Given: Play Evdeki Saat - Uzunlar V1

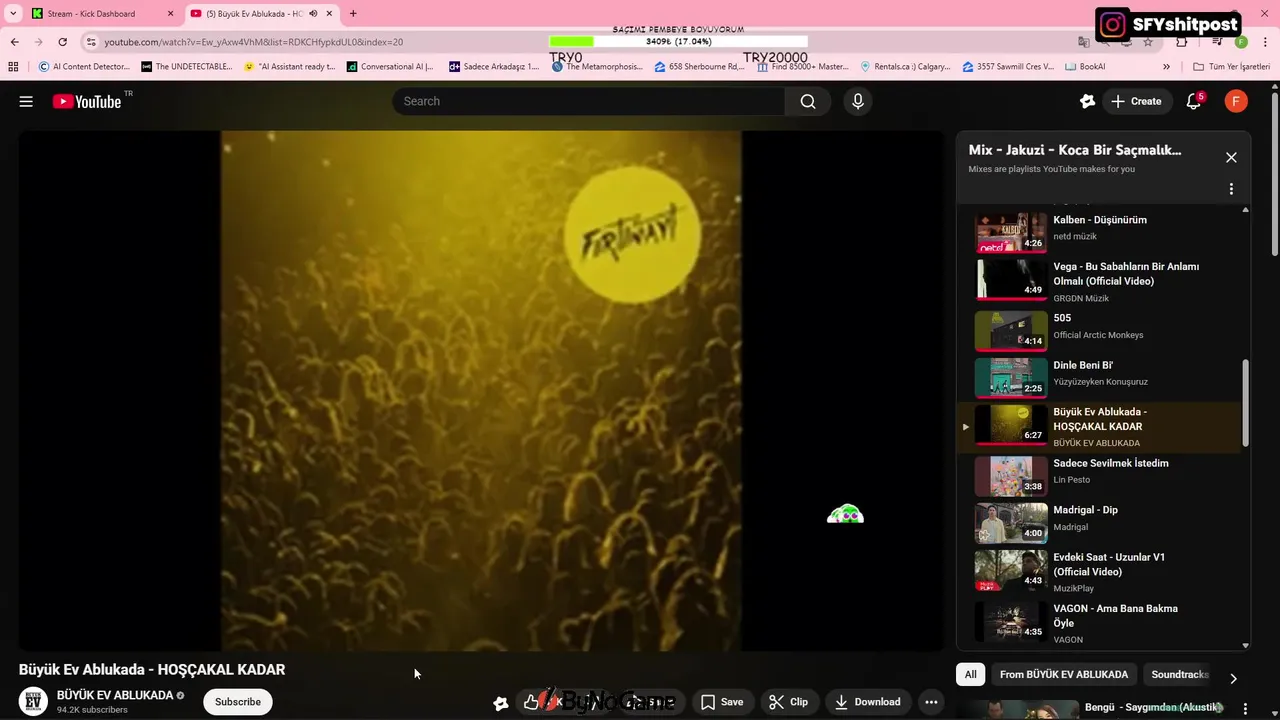Looking at the screenshot, I should (x=1100, y=572).
